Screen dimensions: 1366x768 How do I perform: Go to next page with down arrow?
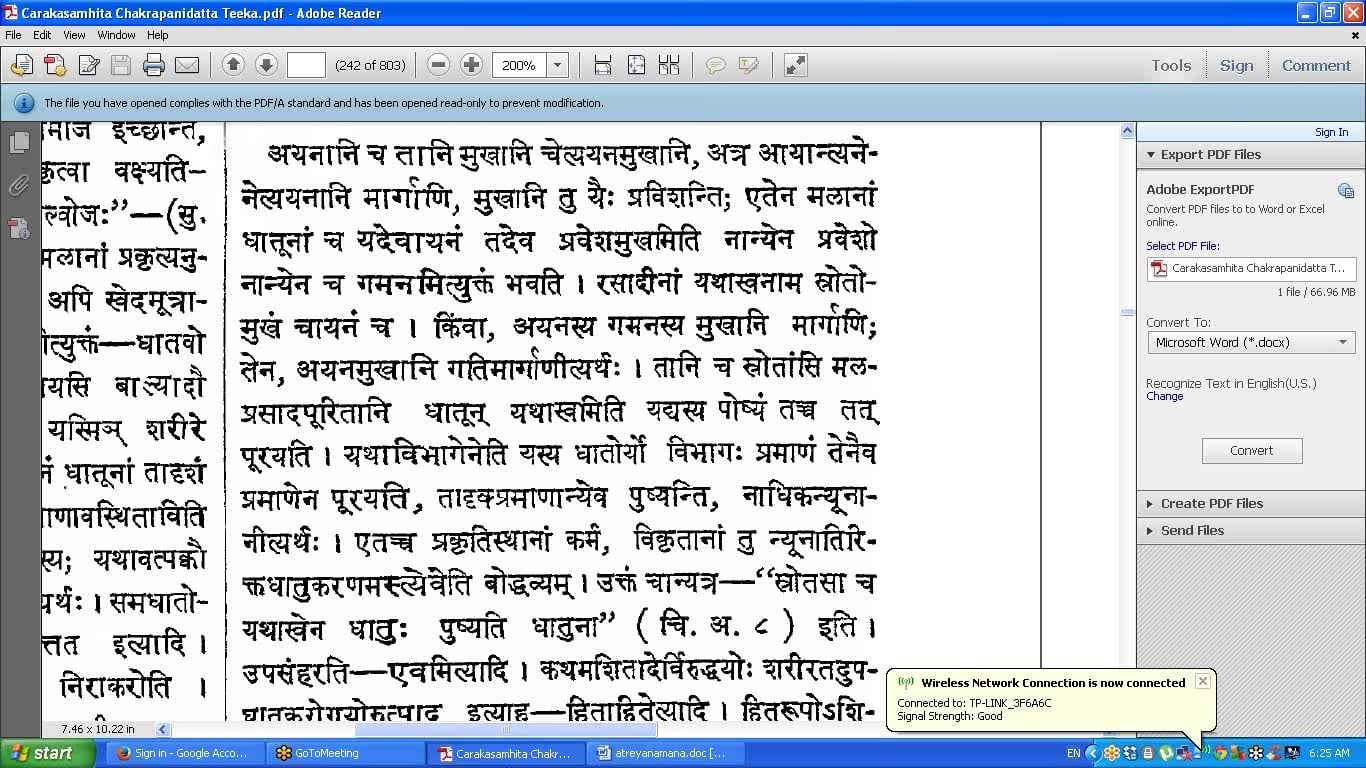point(266,65)
